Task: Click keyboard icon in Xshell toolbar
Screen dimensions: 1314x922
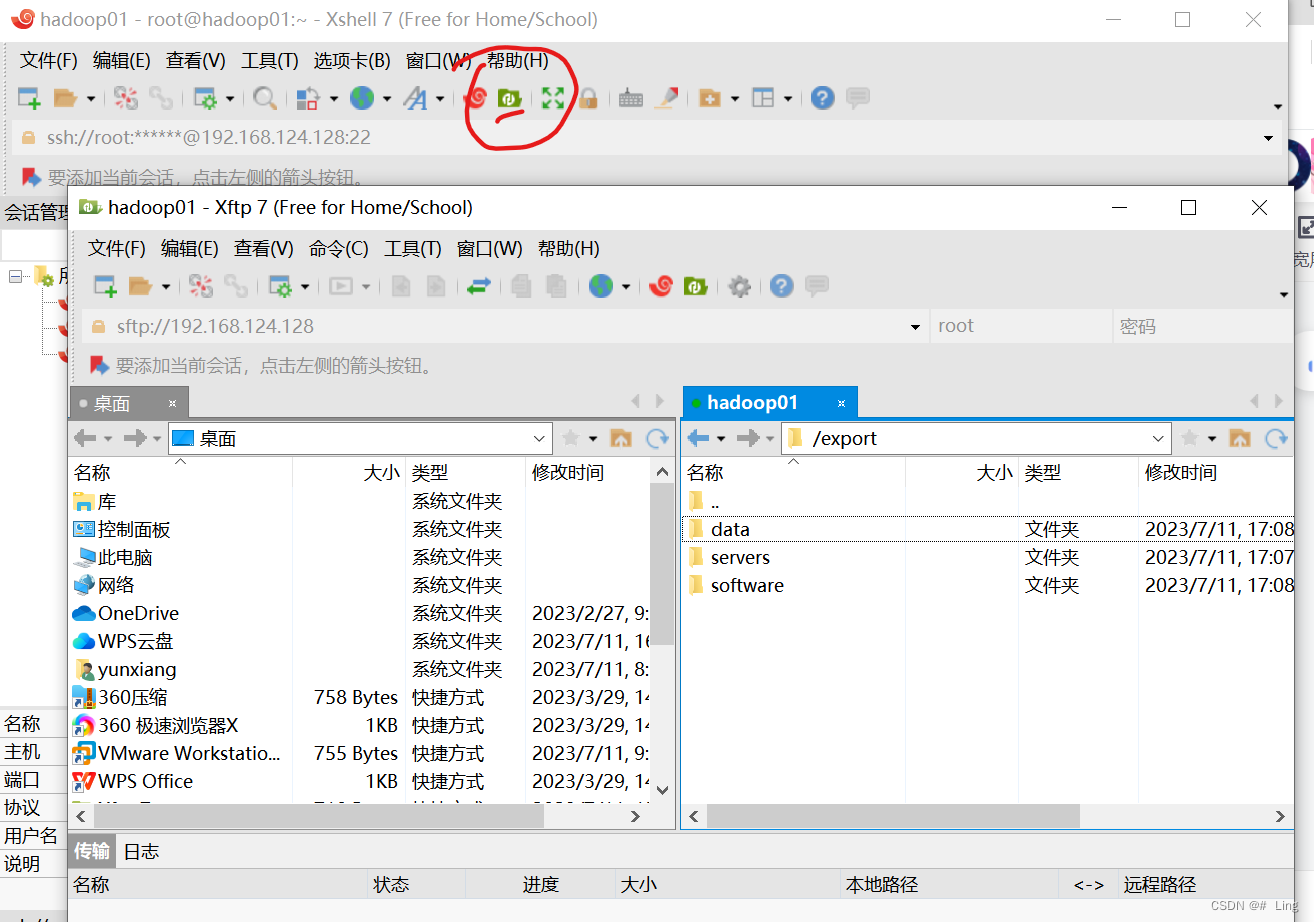Action: tap(631, 98)
